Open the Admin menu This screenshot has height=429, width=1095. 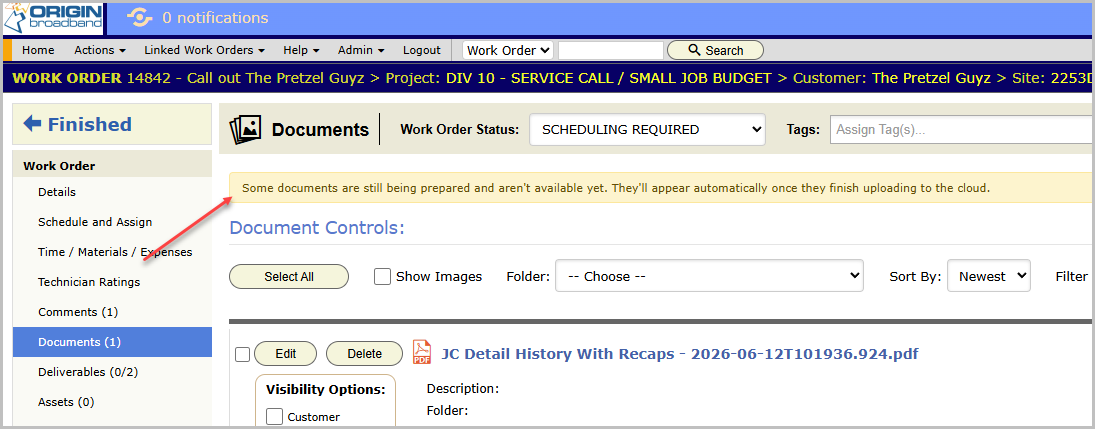(x=361, y=50)
